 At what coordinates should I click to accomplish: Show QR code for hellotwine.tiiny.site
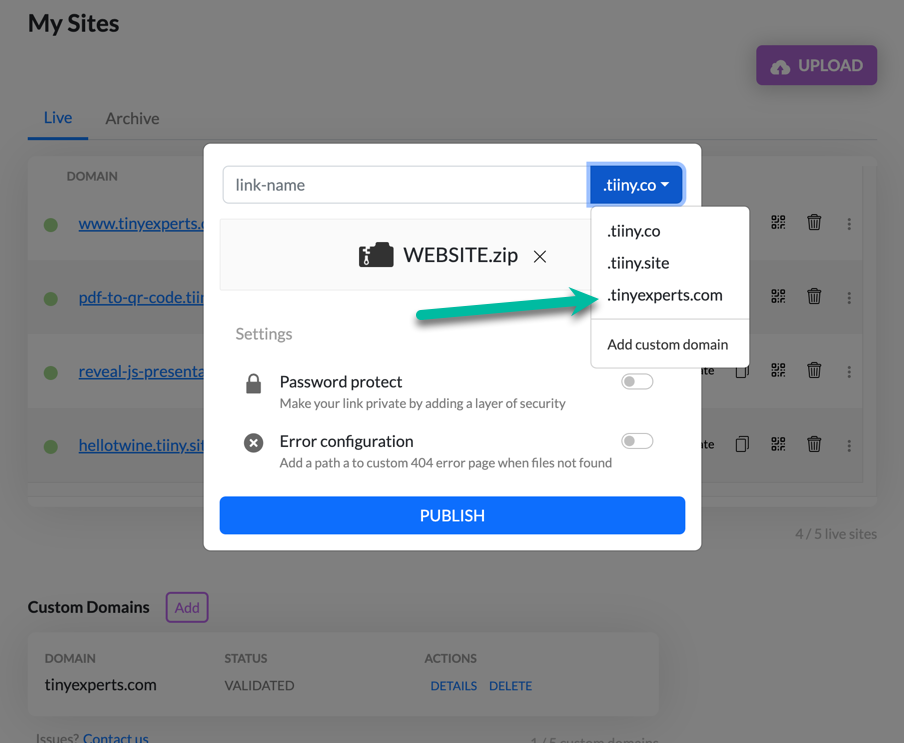click(x=778, y=444)
